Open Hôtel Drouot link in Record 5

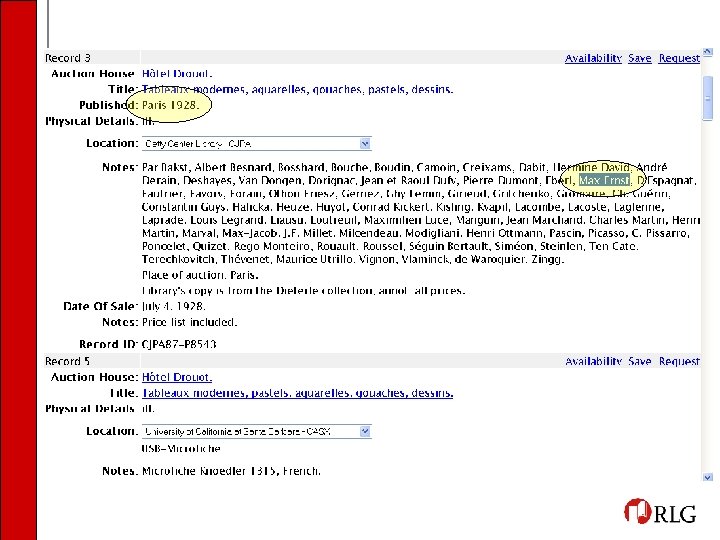coord(177,377)
